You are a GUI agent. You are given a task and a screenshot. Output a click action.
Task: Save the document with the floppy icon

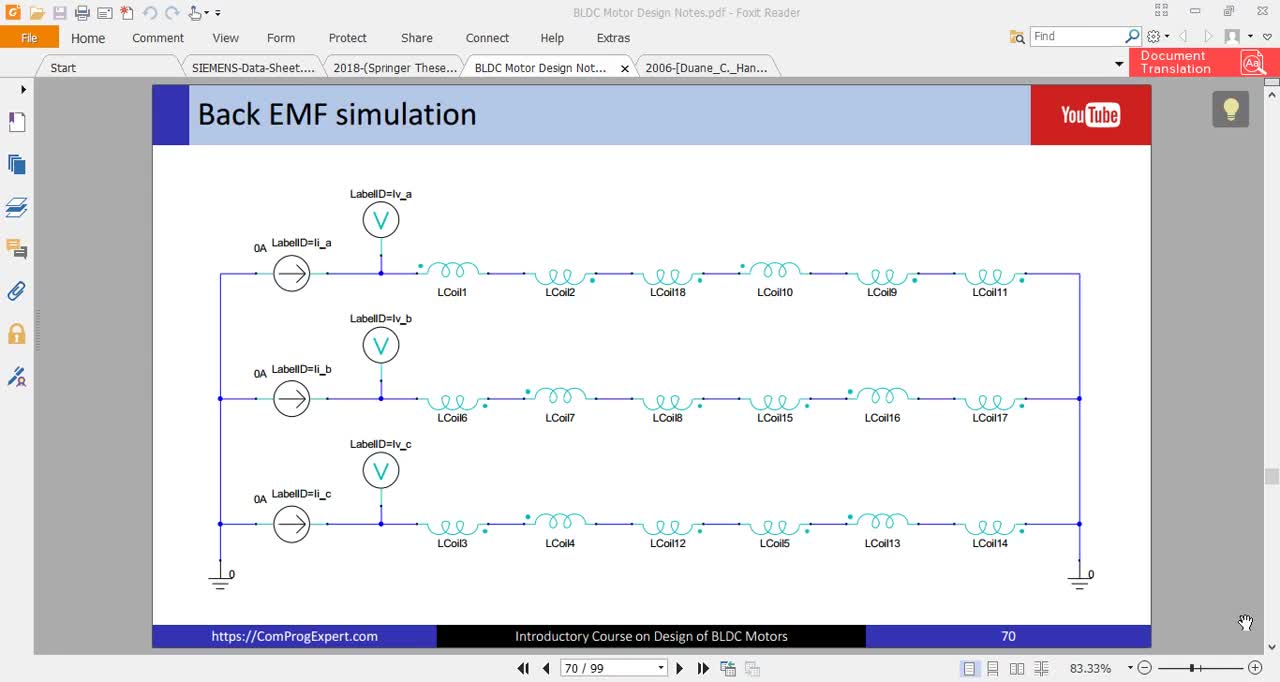tap(59, 13)
